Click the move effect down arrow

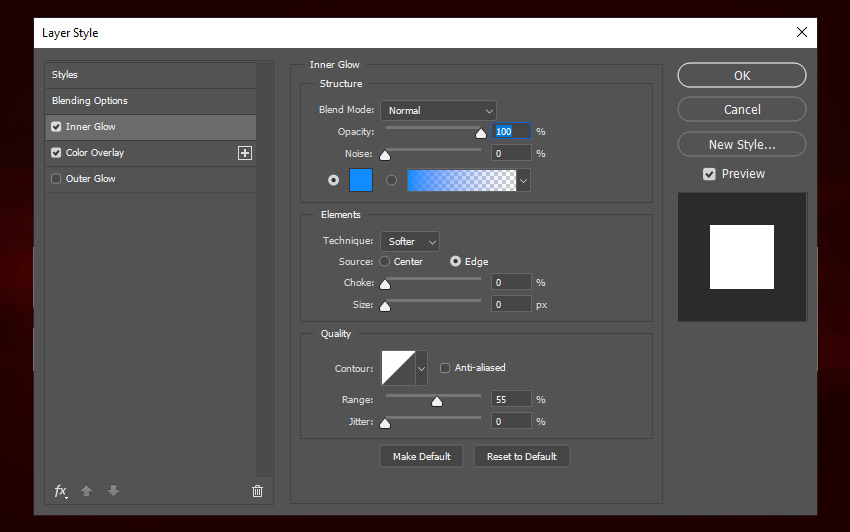[x=113, y=490]
